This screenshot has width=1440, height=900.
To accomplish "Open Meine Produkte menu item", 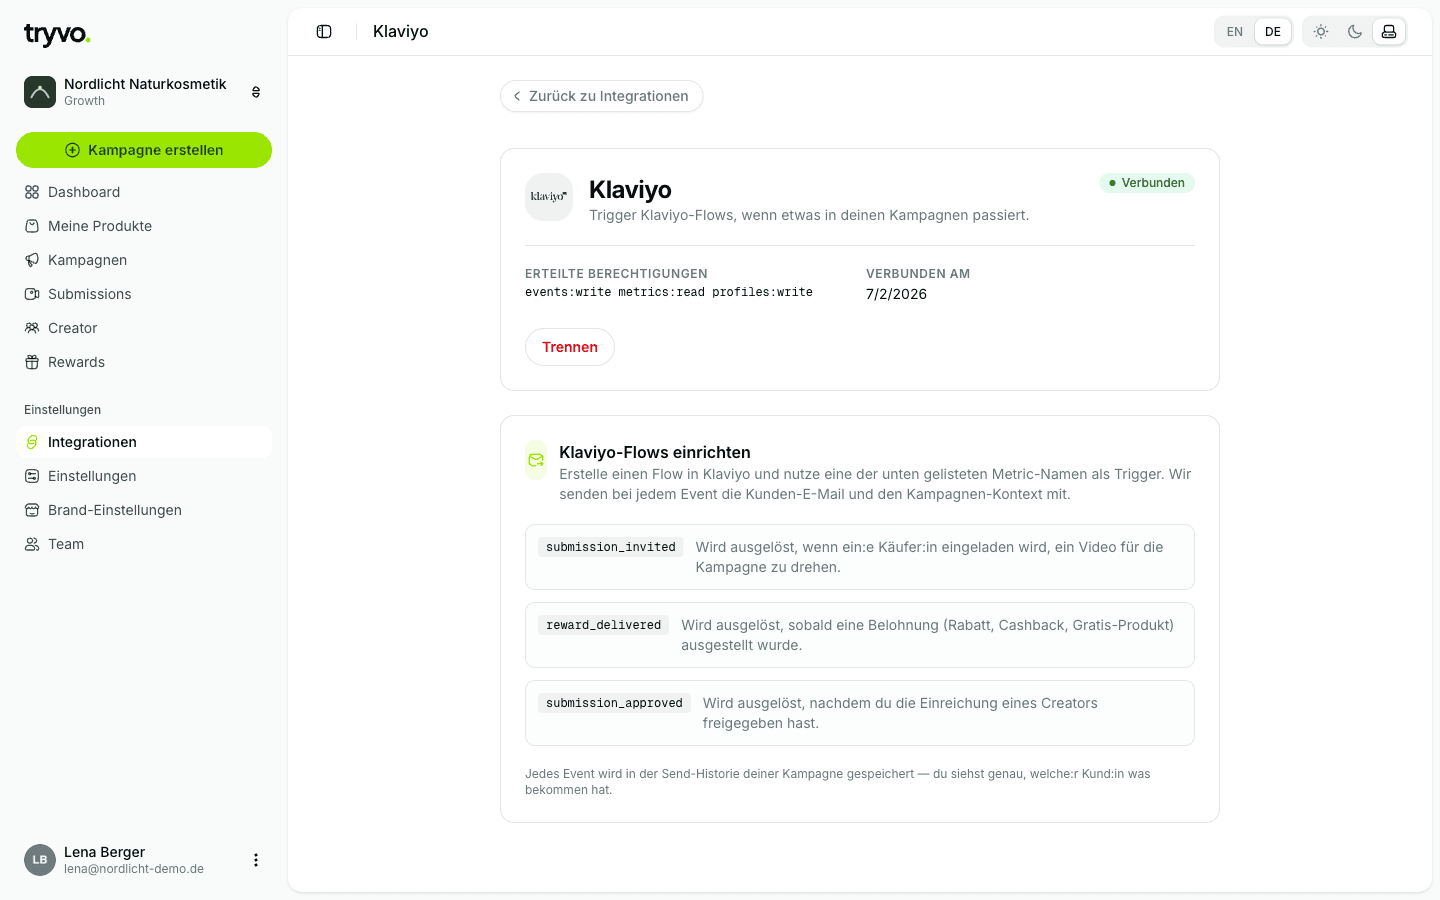I will (144, 226).
